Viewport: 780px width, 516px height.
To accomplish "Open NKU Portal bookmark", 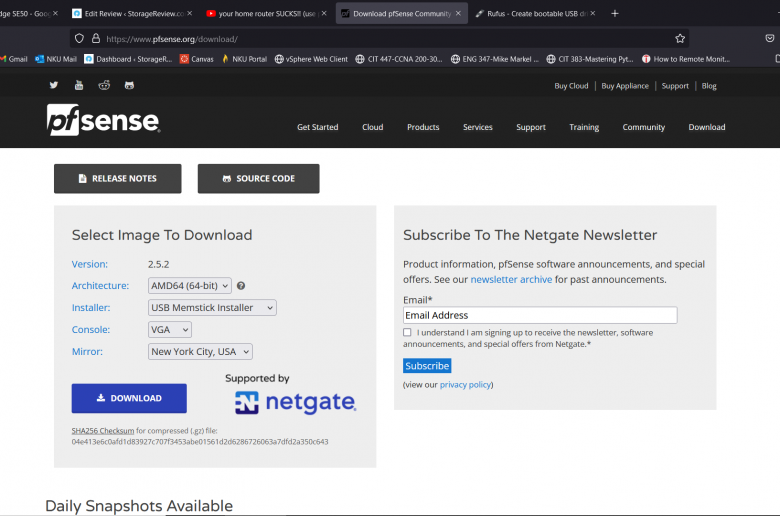I will pos(244,59).
